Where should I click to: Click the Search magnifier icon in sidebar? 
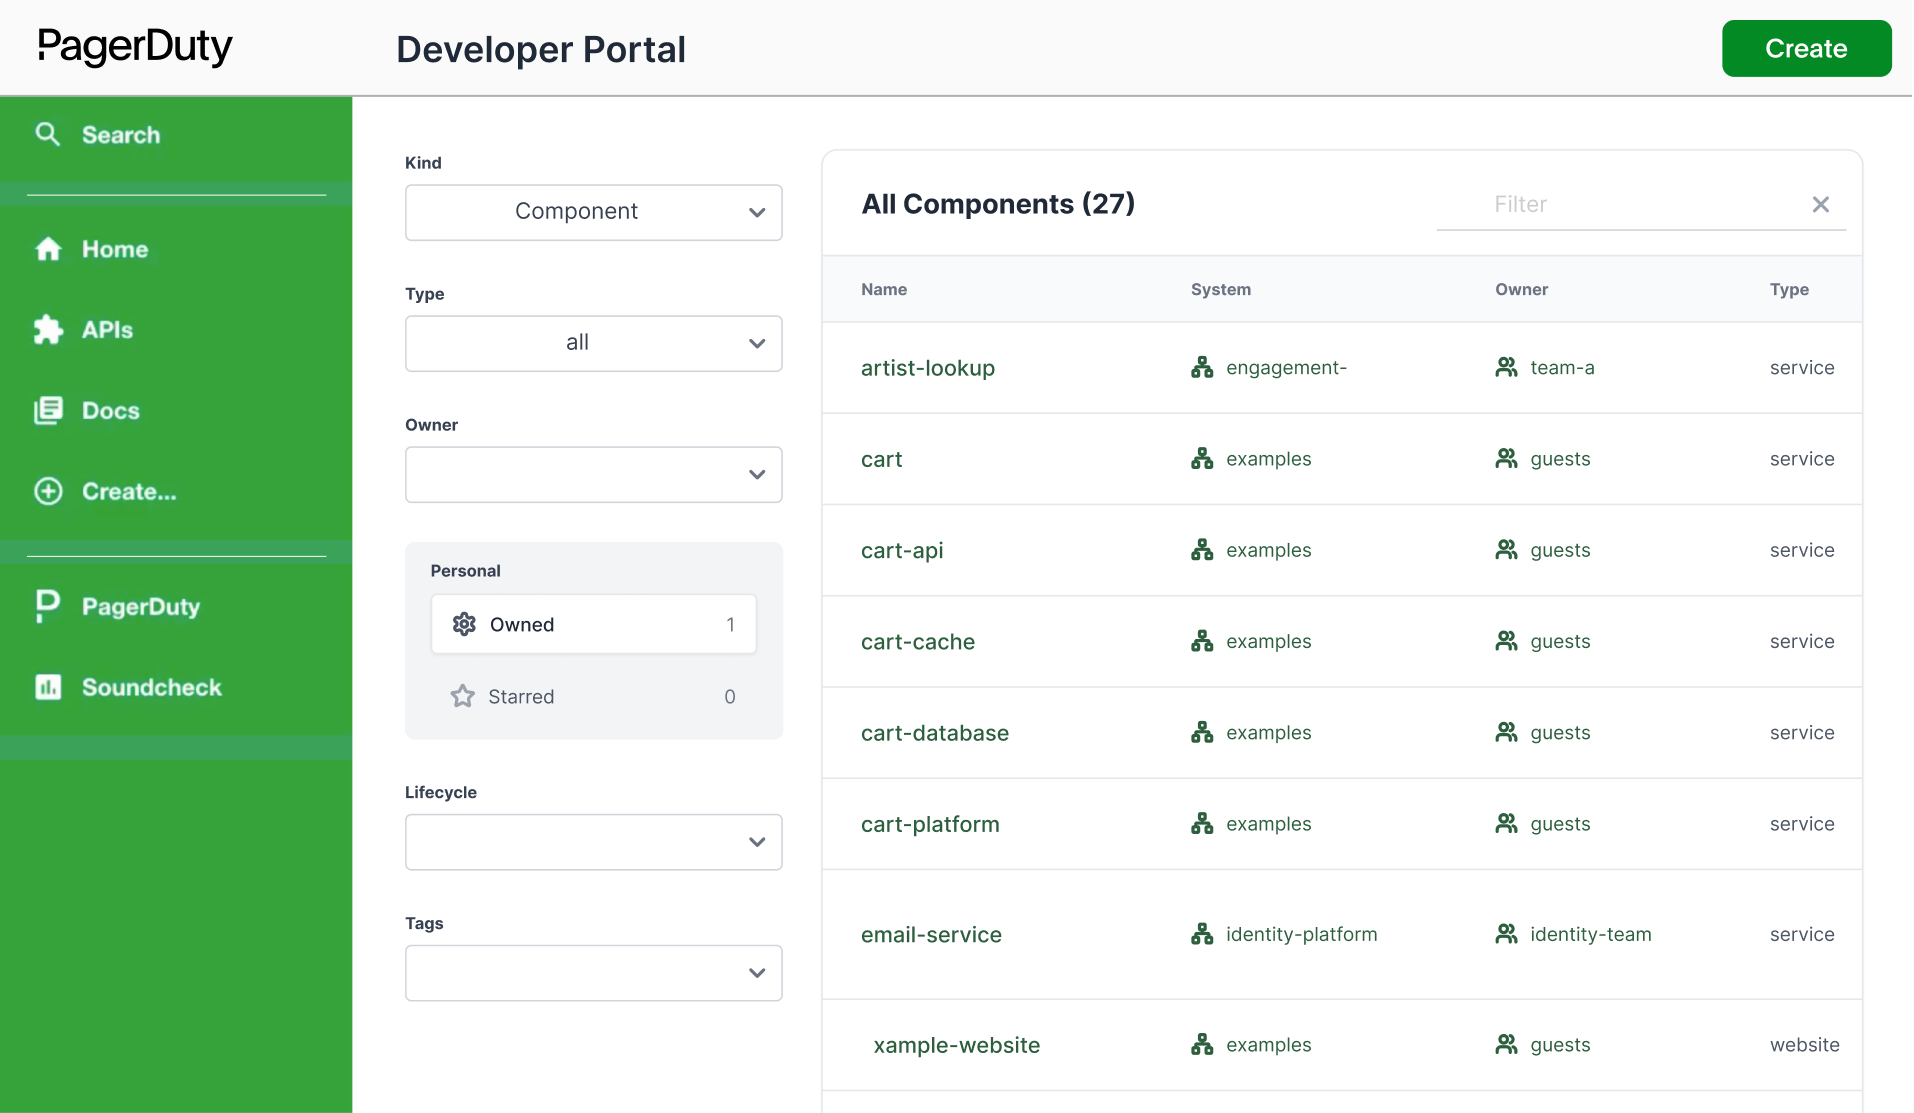[47, 134]
